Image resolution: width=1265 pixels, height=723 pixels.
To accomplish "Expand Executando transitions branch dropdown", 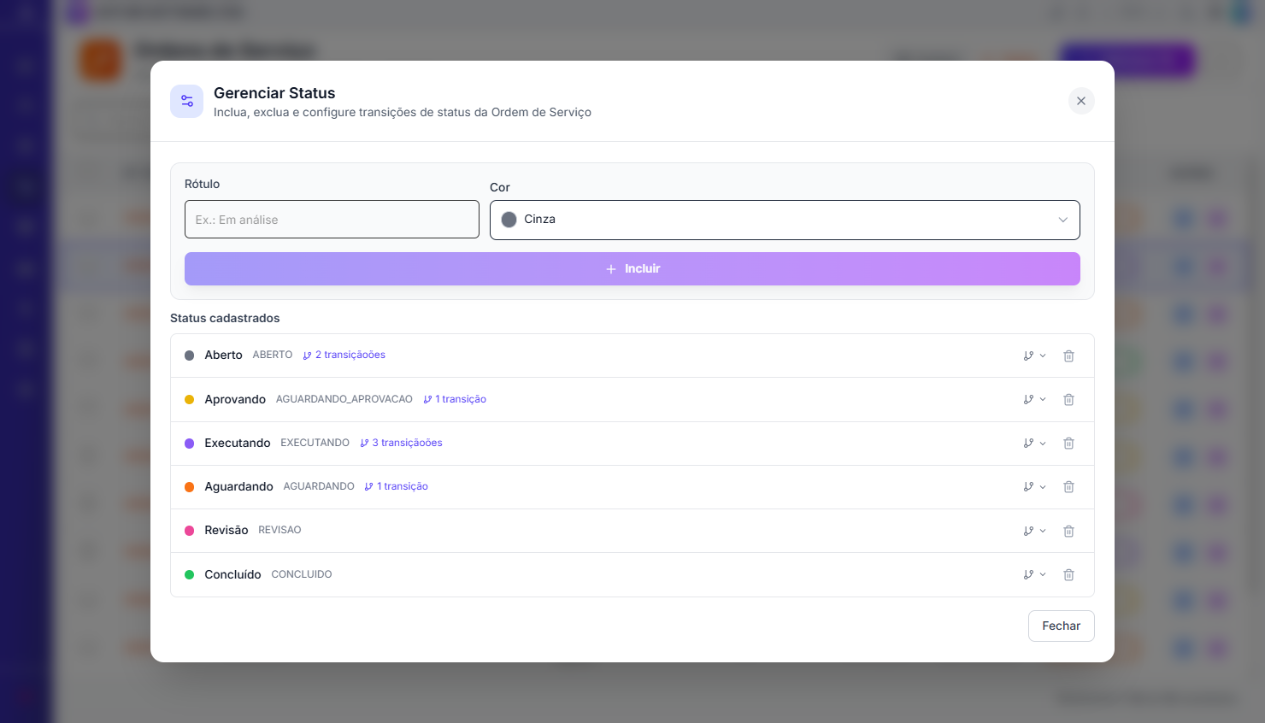I will tap(1034, 443).
